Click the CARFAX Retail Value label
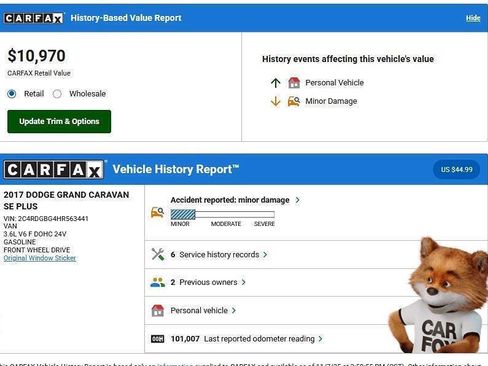This screenshot has height=366, width=488. pos(39,73)
